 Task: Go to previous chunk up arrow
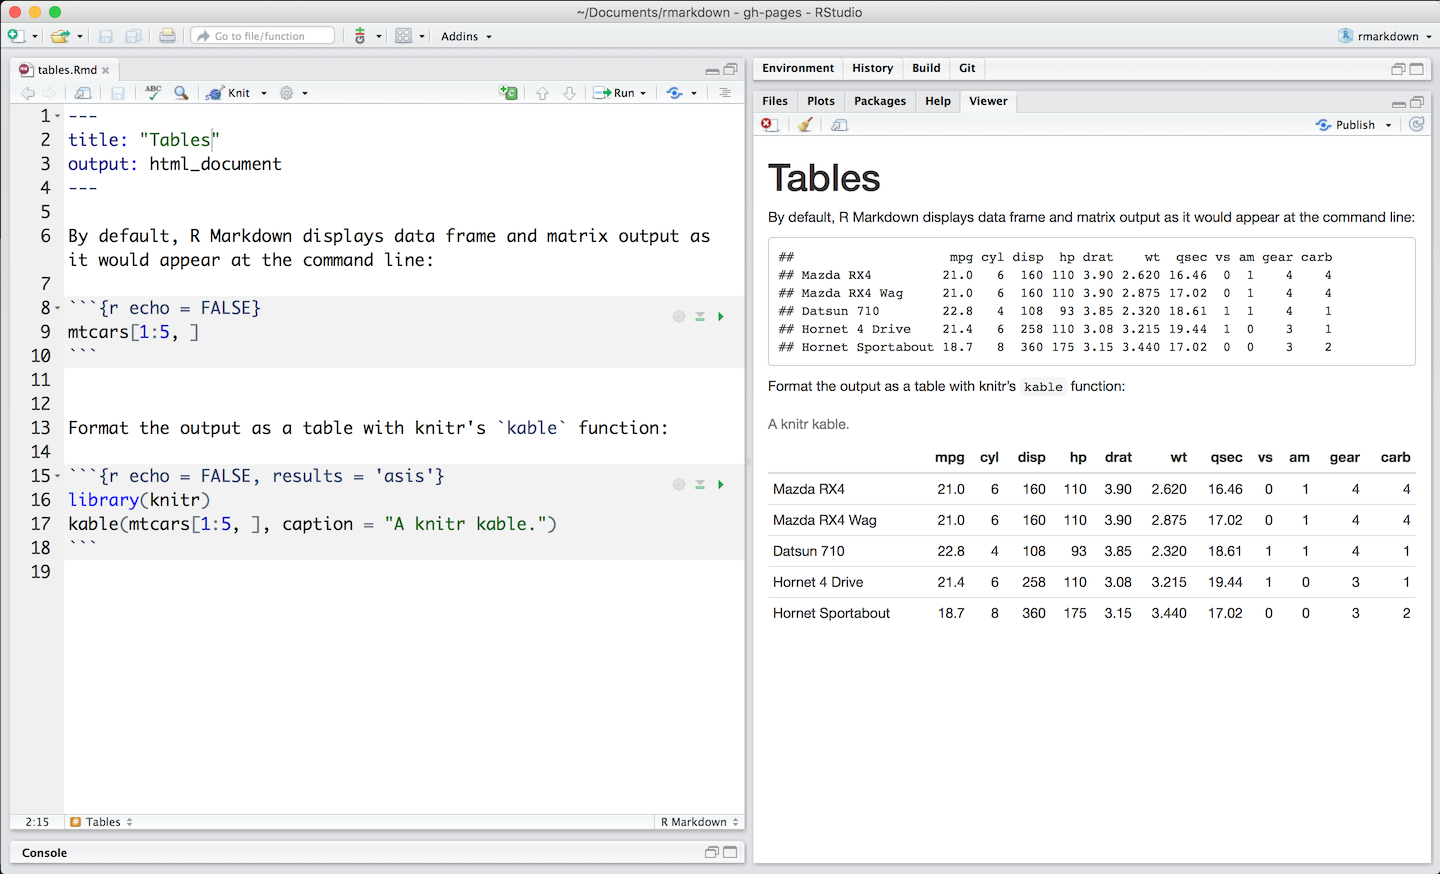pos(542,93)
